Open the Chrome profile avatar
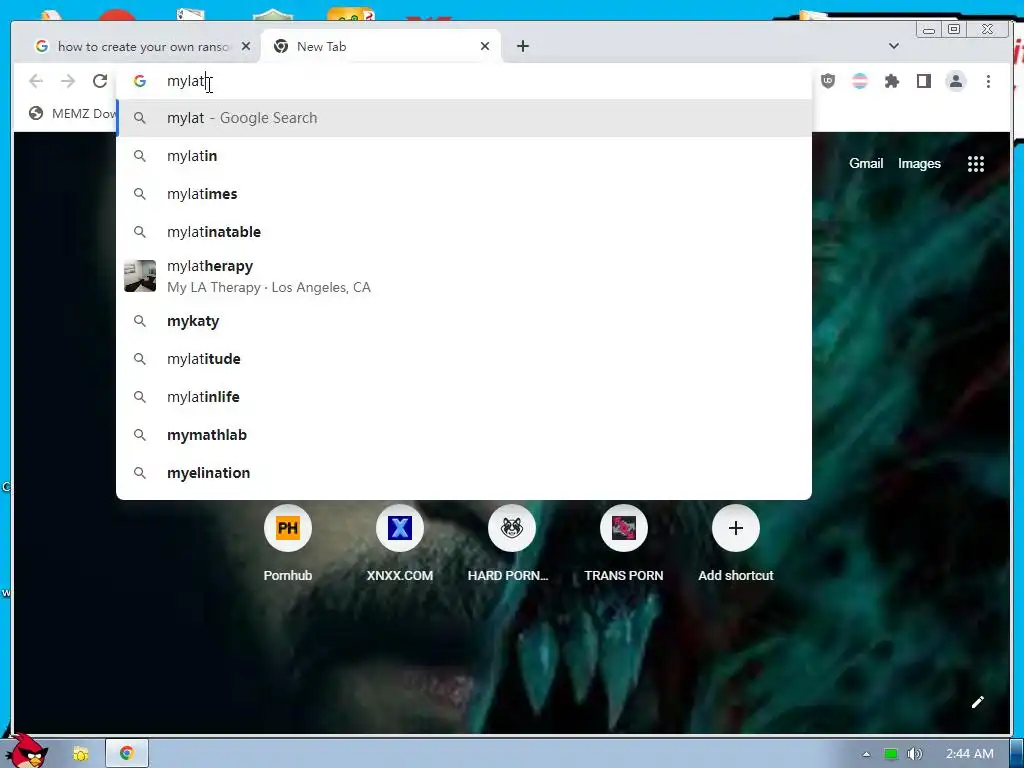1024x768 pixels. click(x=955, y=81)
